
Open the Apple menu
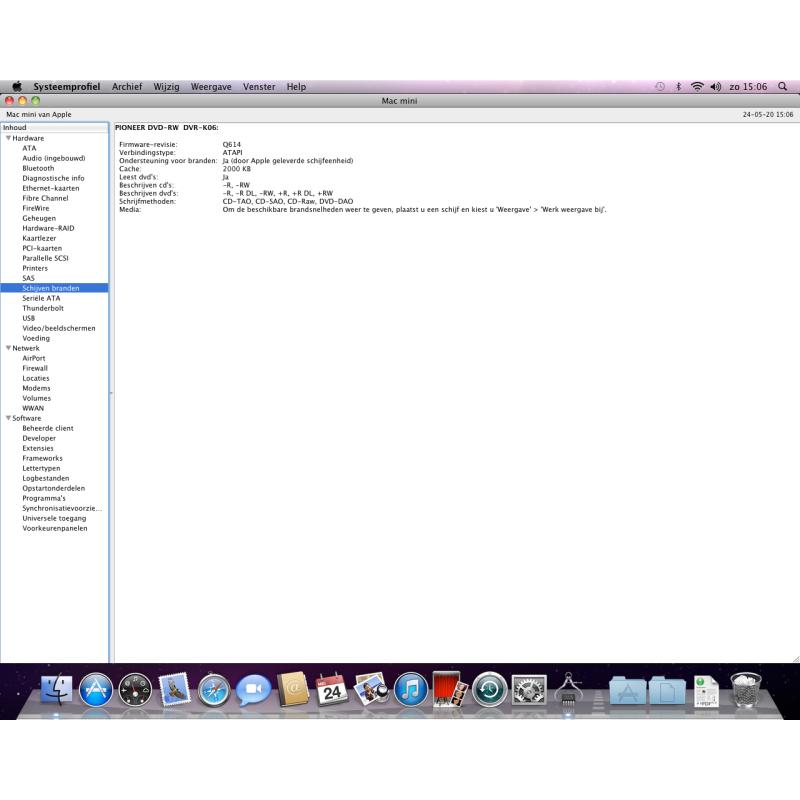click(x=17, y=86)
